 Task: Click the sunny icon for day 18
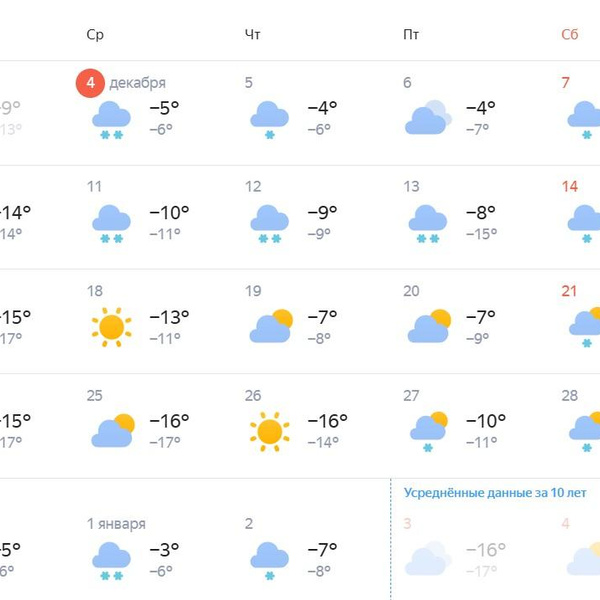point(111,327)
